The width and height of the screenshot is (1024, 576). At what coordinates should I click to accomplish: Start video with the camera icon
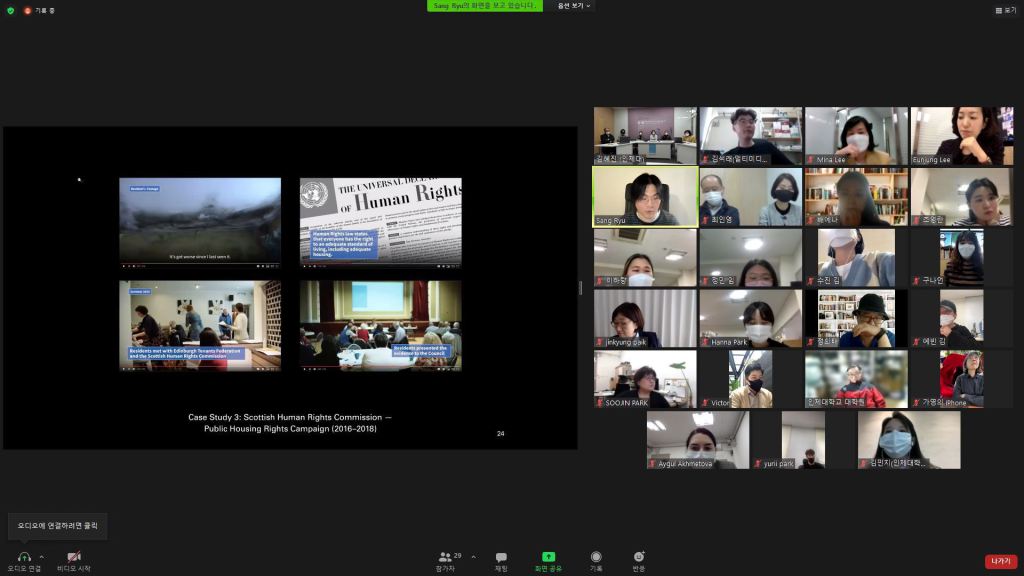tap(73, 557)
